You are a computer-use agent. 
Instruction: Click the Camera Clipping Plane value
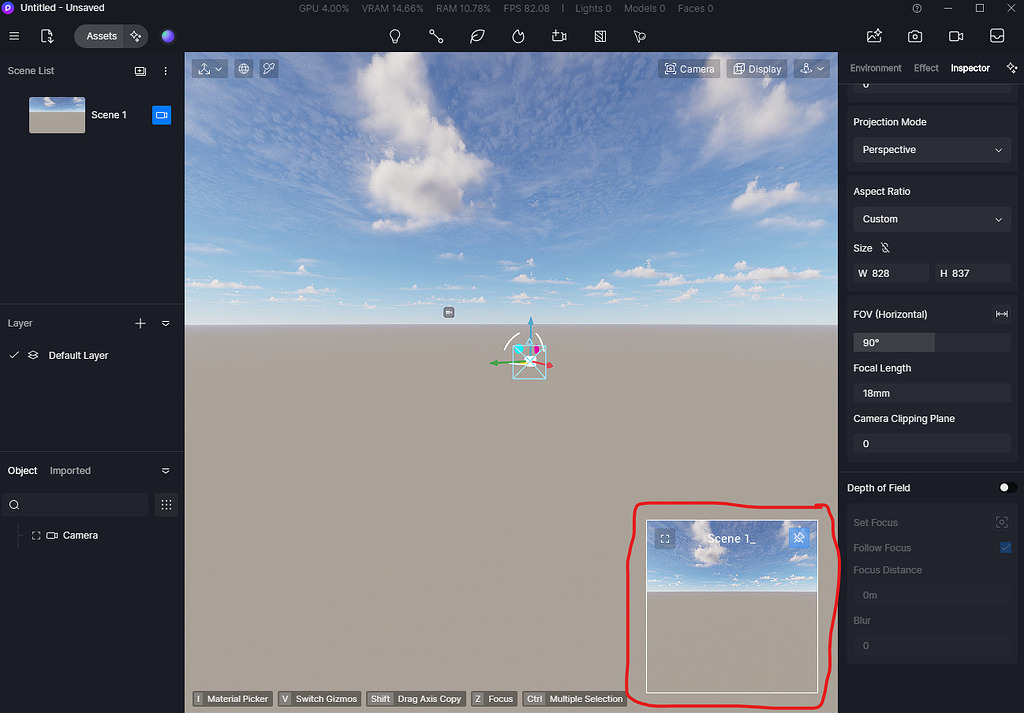tap(932, 443)
